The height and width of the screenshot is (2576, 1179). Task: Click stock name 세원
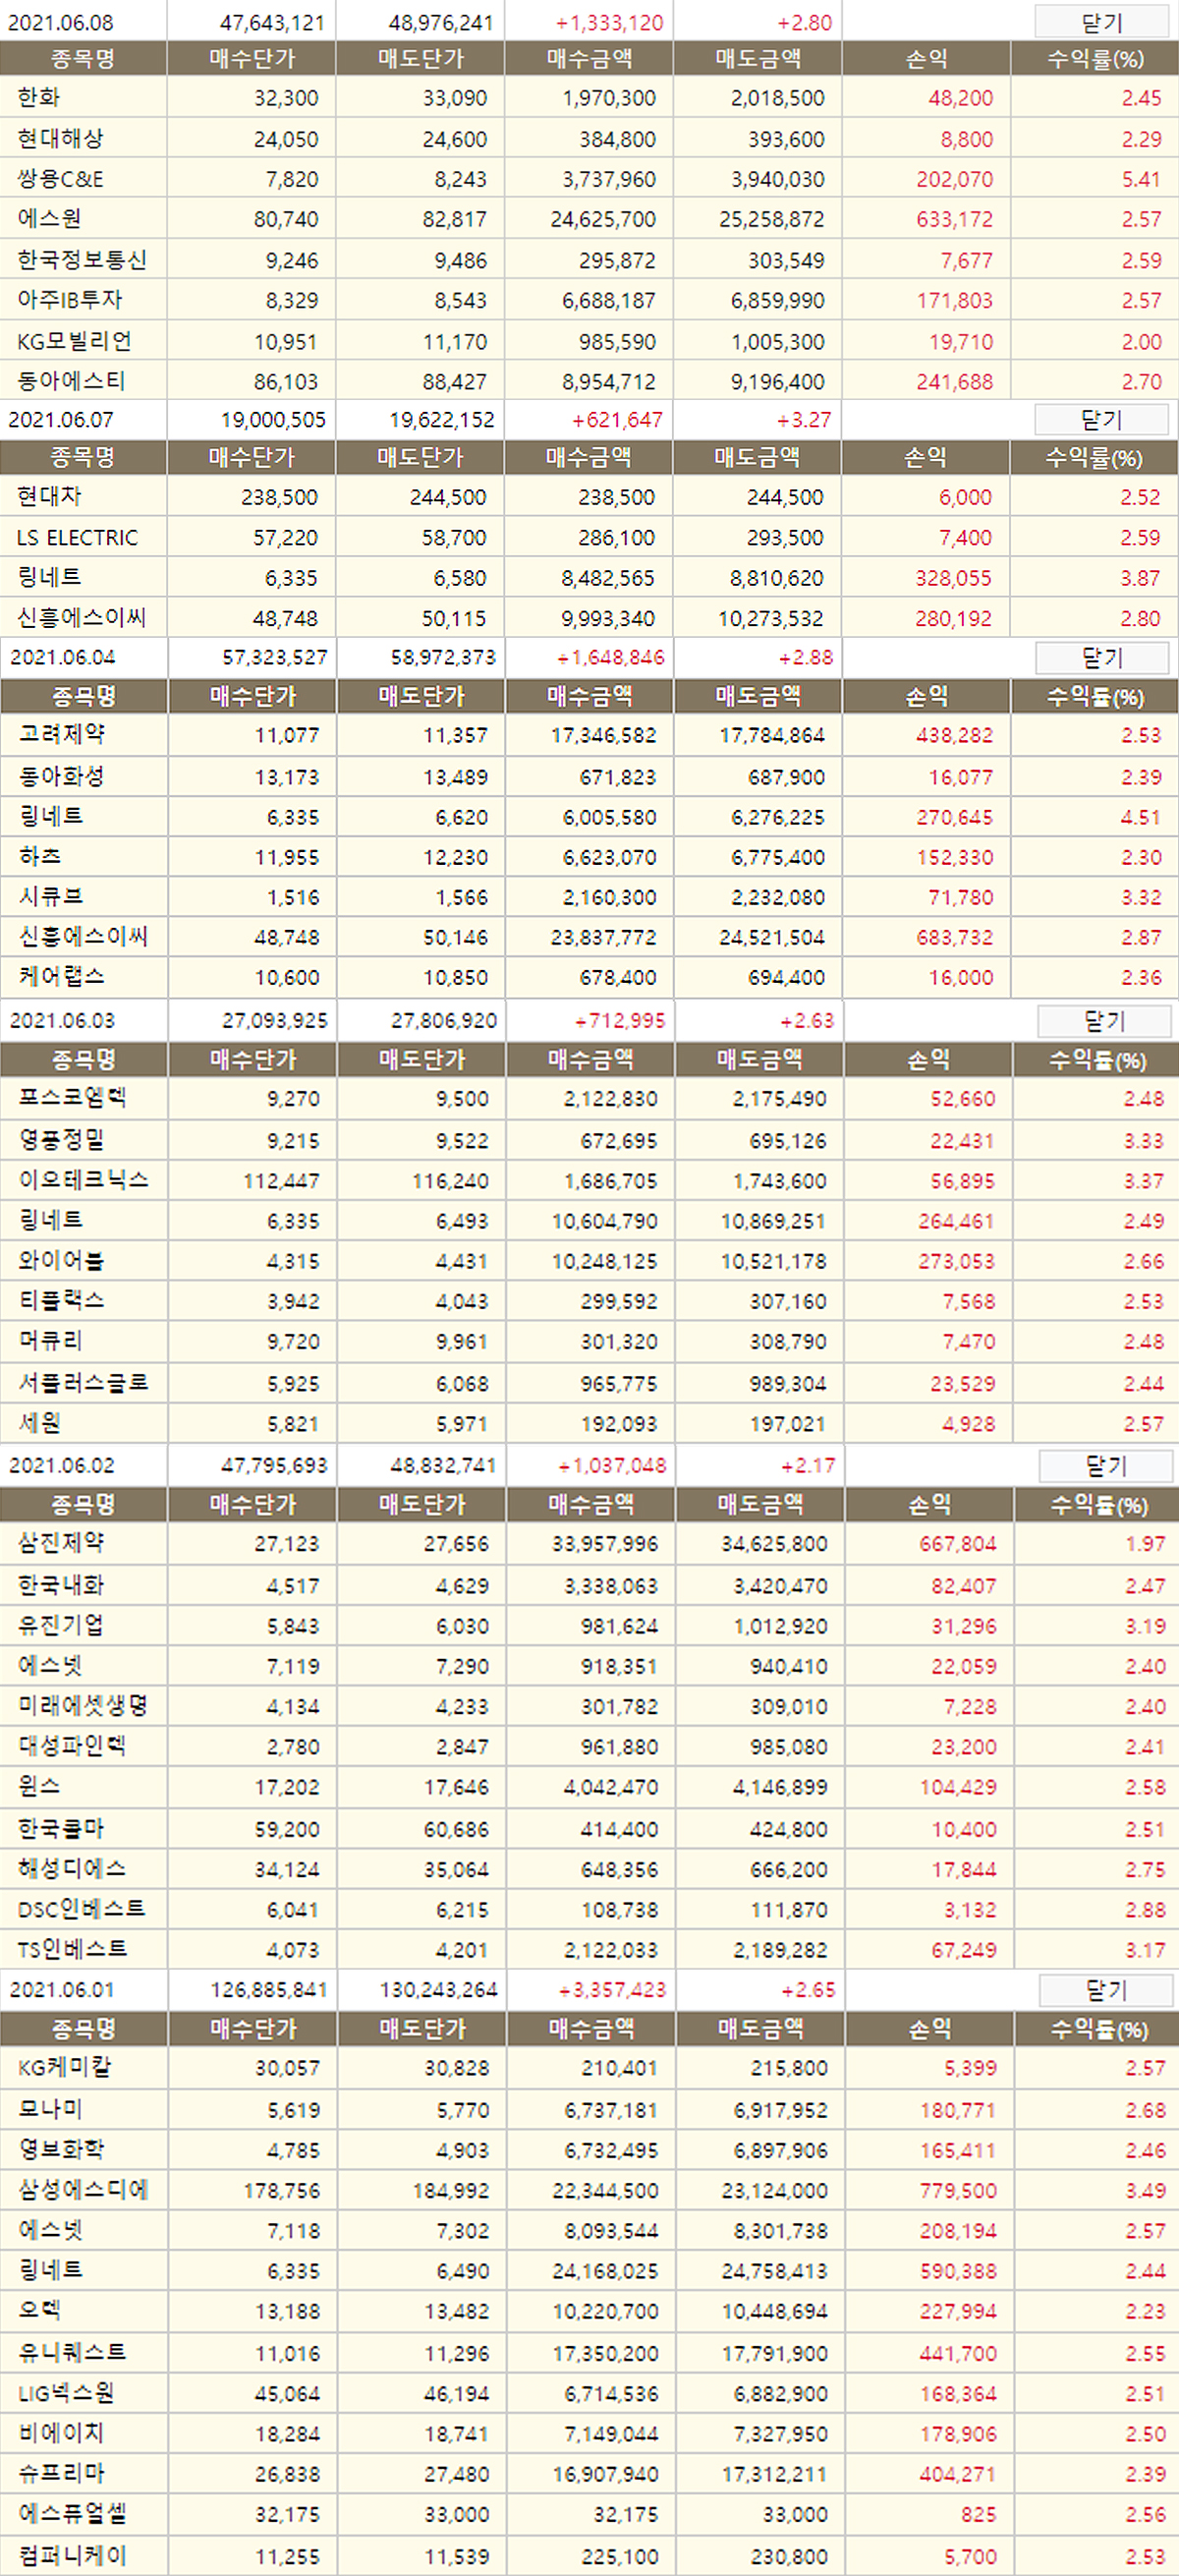40,1424
